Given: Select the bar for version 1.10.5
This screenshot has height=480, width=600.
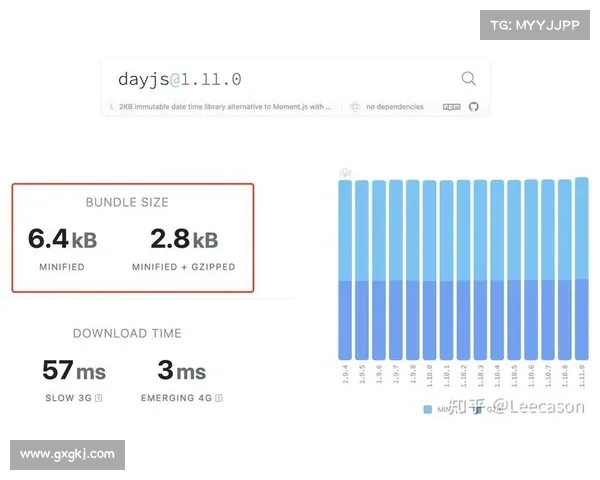Looking at the screenshot, I should [514, 270].
